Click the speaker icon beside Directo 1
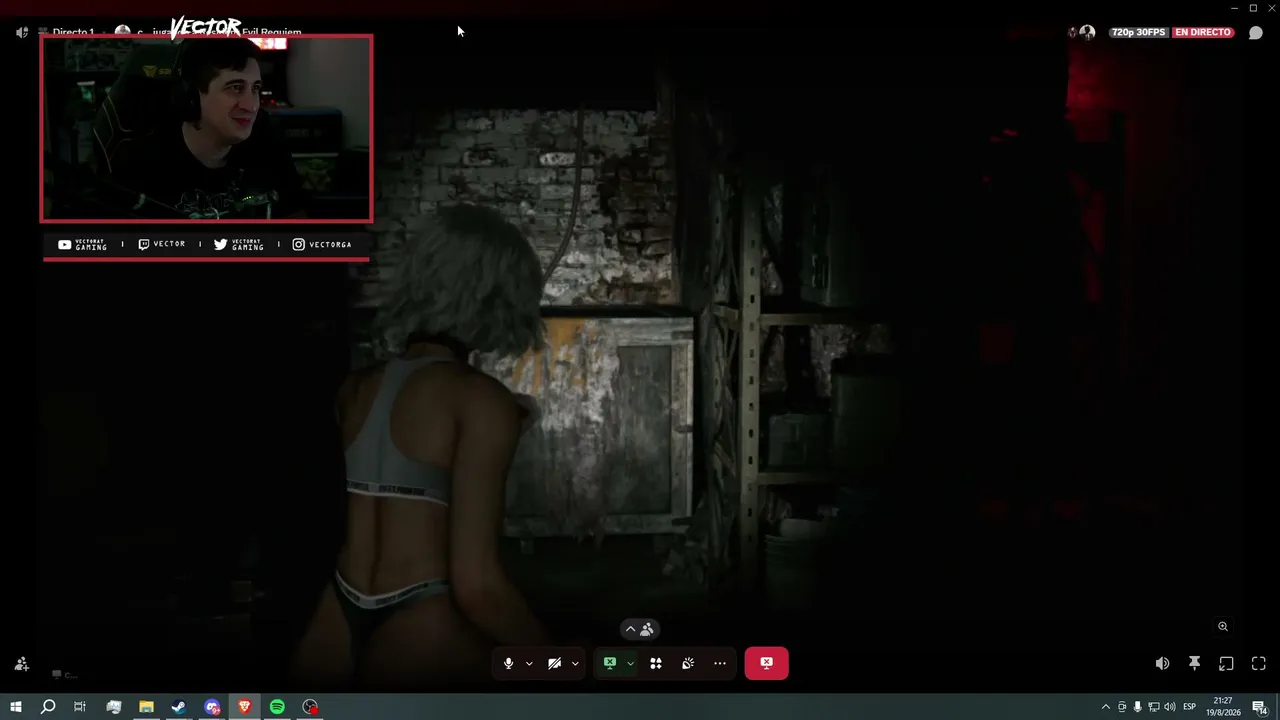The image size is (1280, 720). (22, 32)
